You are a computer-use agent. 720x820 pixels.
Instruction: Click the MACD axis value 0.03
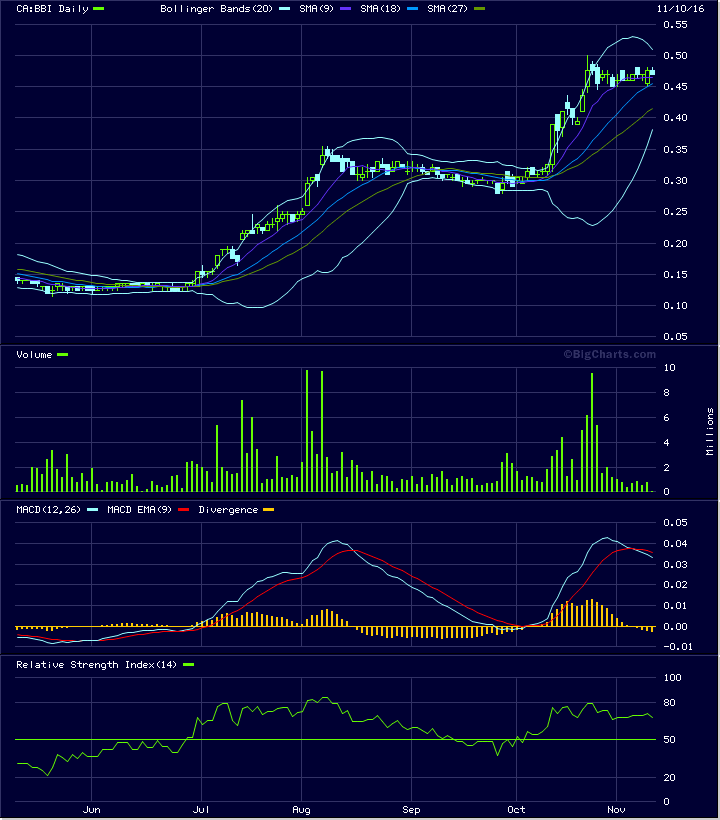[x=675, y=565]
